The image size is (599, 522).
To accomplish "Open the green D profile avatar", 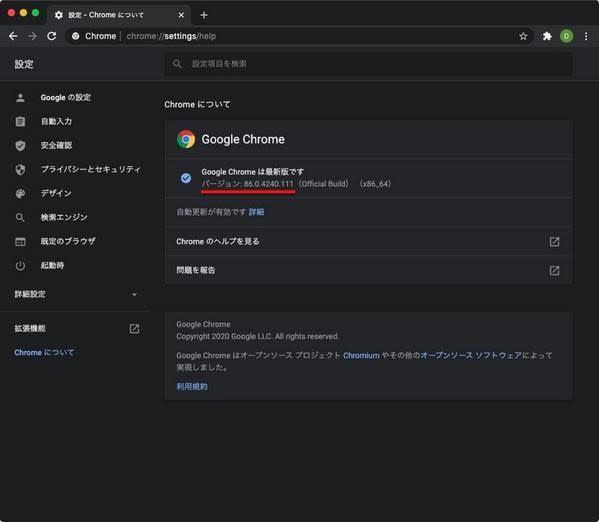I will (566, 36).
